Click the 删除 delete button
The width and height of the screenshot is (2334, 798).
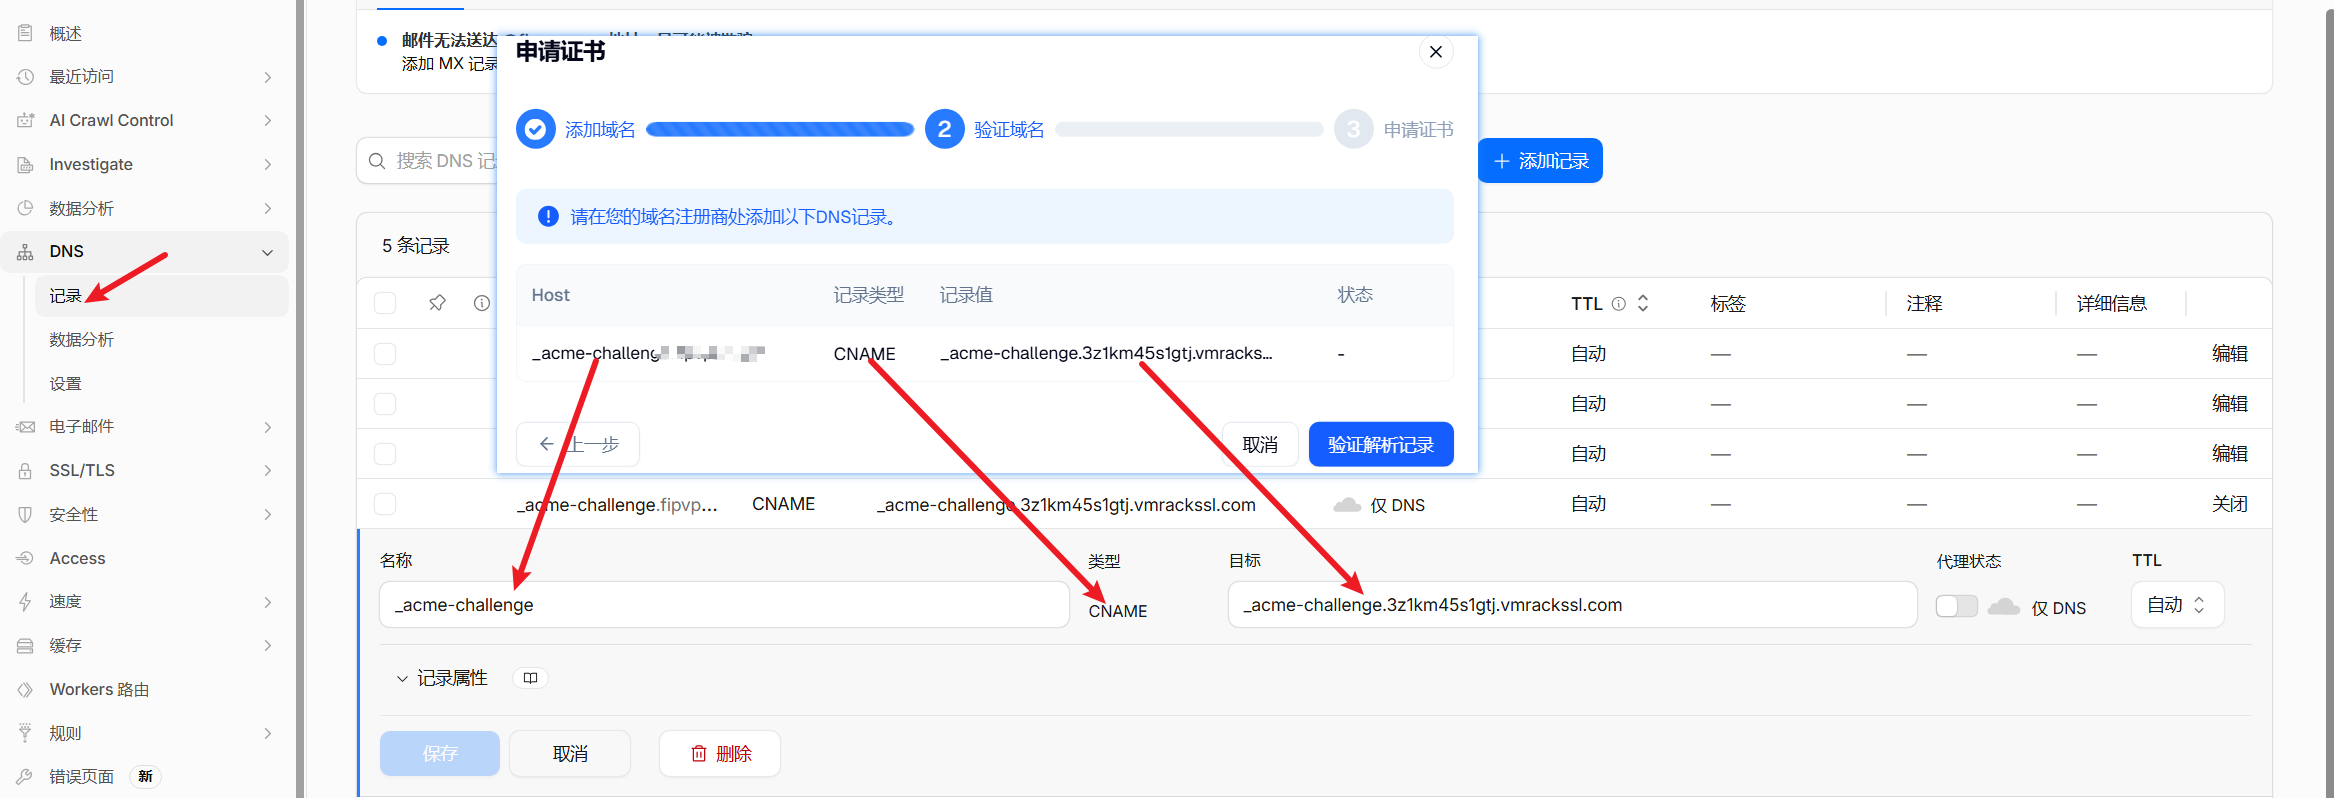[x=720, y=753]
